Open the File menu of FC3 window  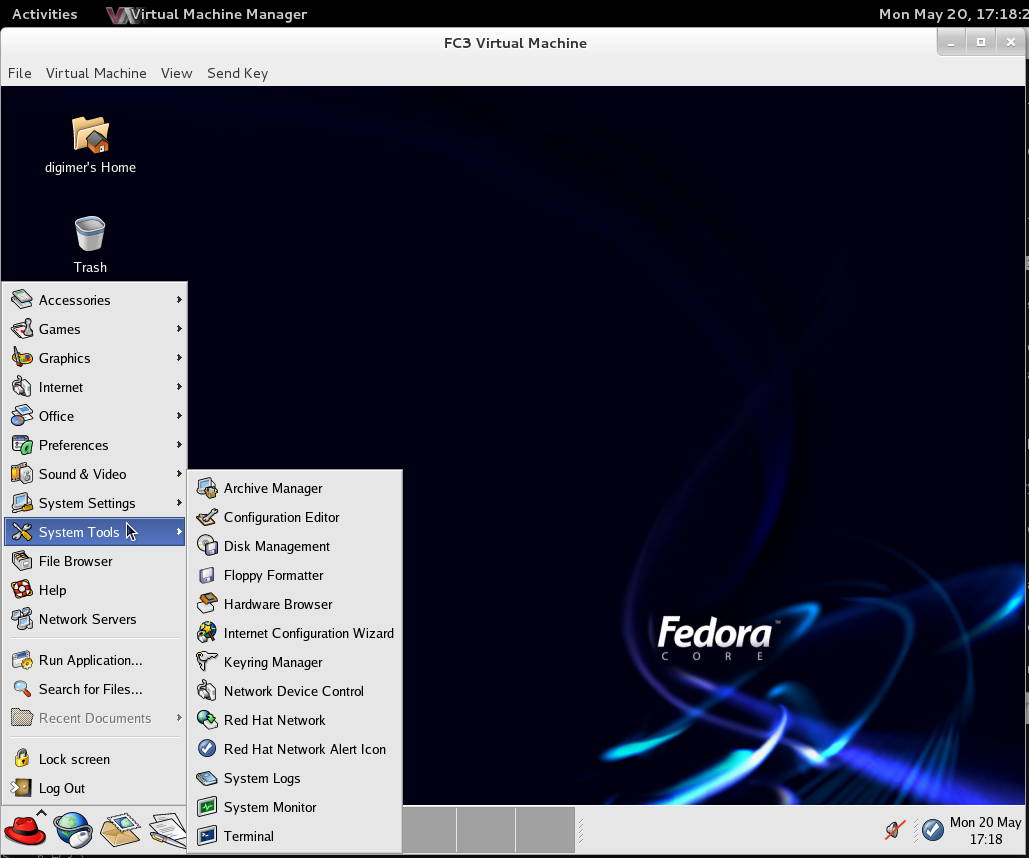[20, 74]
